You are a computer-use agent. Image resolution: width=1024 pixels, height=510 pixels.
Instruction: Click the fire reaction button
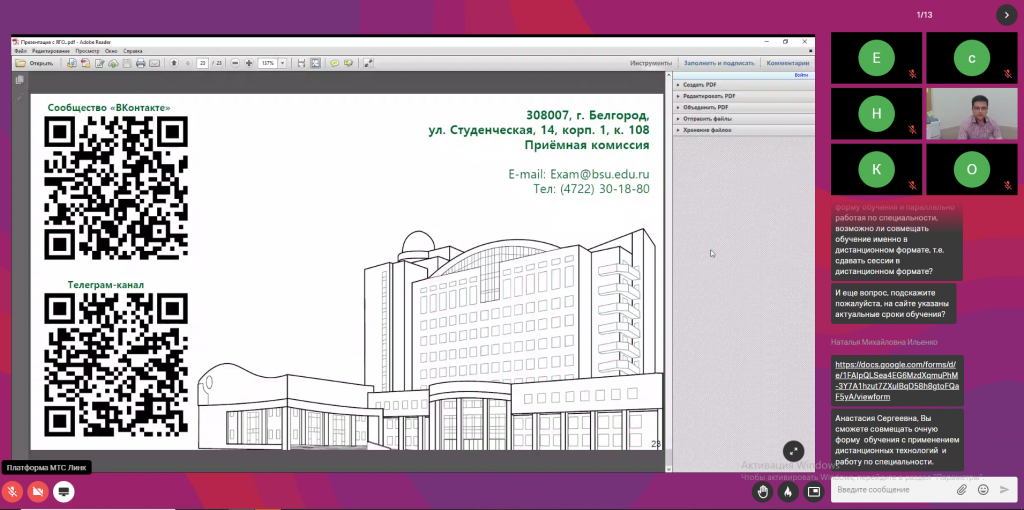788,492
